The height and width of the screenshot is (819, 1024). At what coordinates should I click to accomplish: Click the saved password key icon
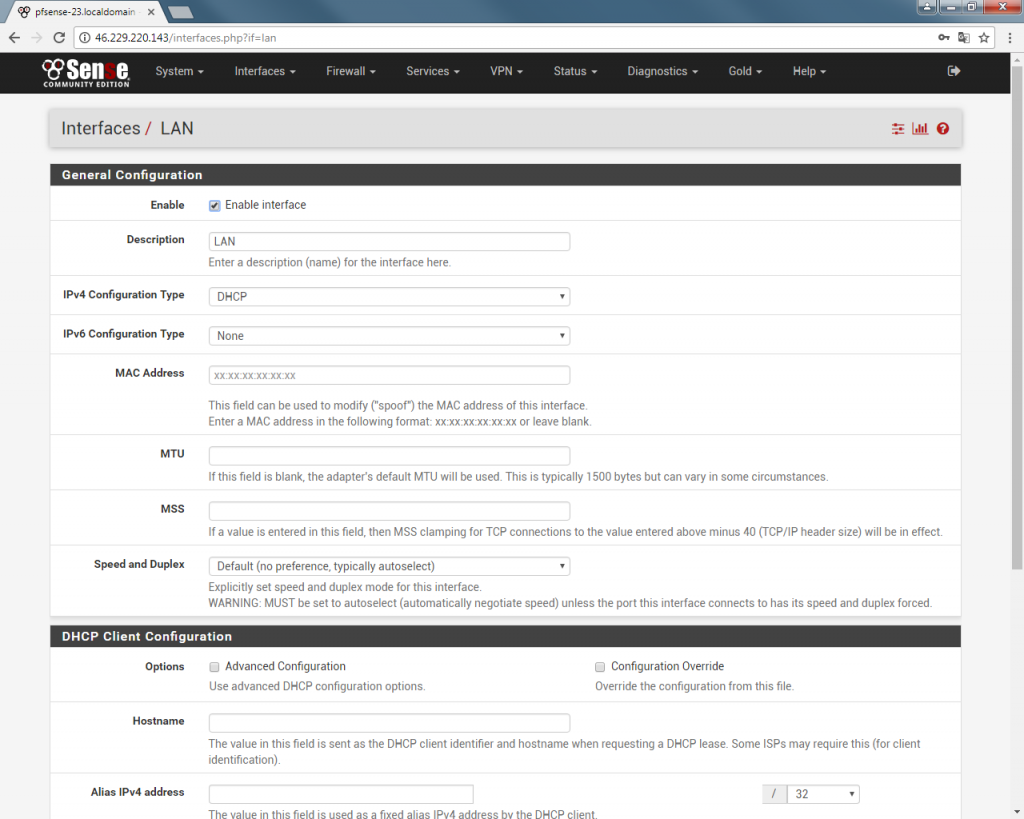pos(944,38)
